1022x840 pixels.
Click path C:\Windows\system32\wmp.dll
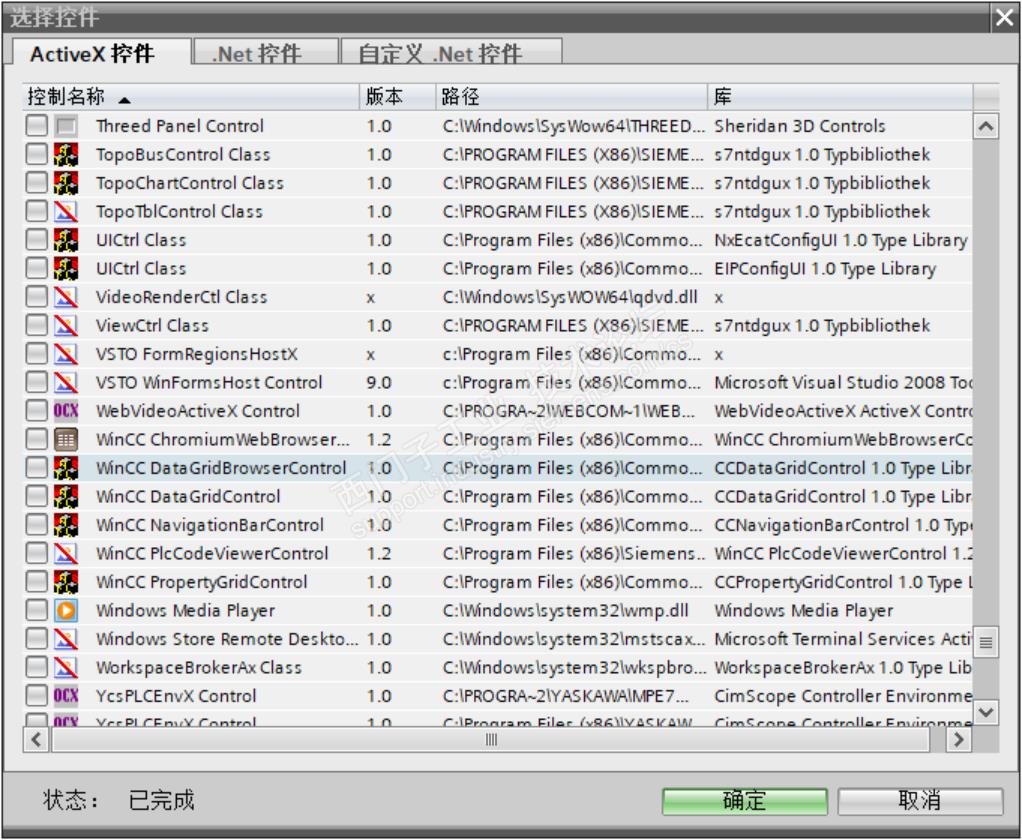click(565, 611)
